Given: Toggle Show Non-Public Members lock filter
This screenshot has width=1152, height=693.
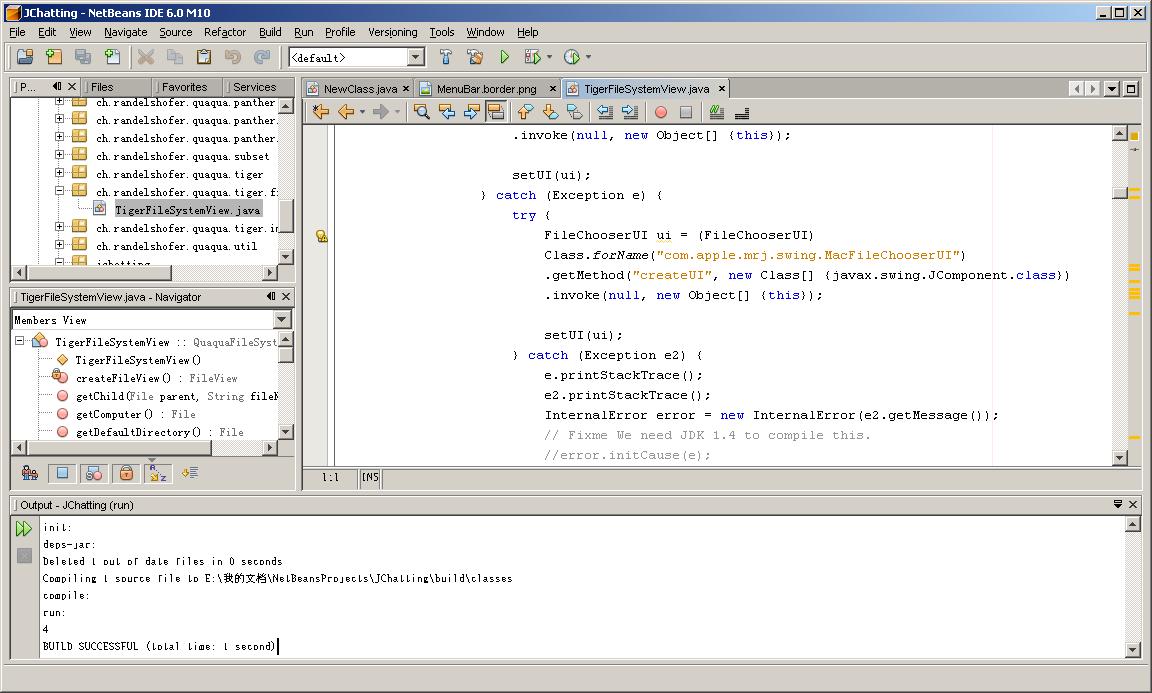Looking at the screenshot, I should point(126,473).
